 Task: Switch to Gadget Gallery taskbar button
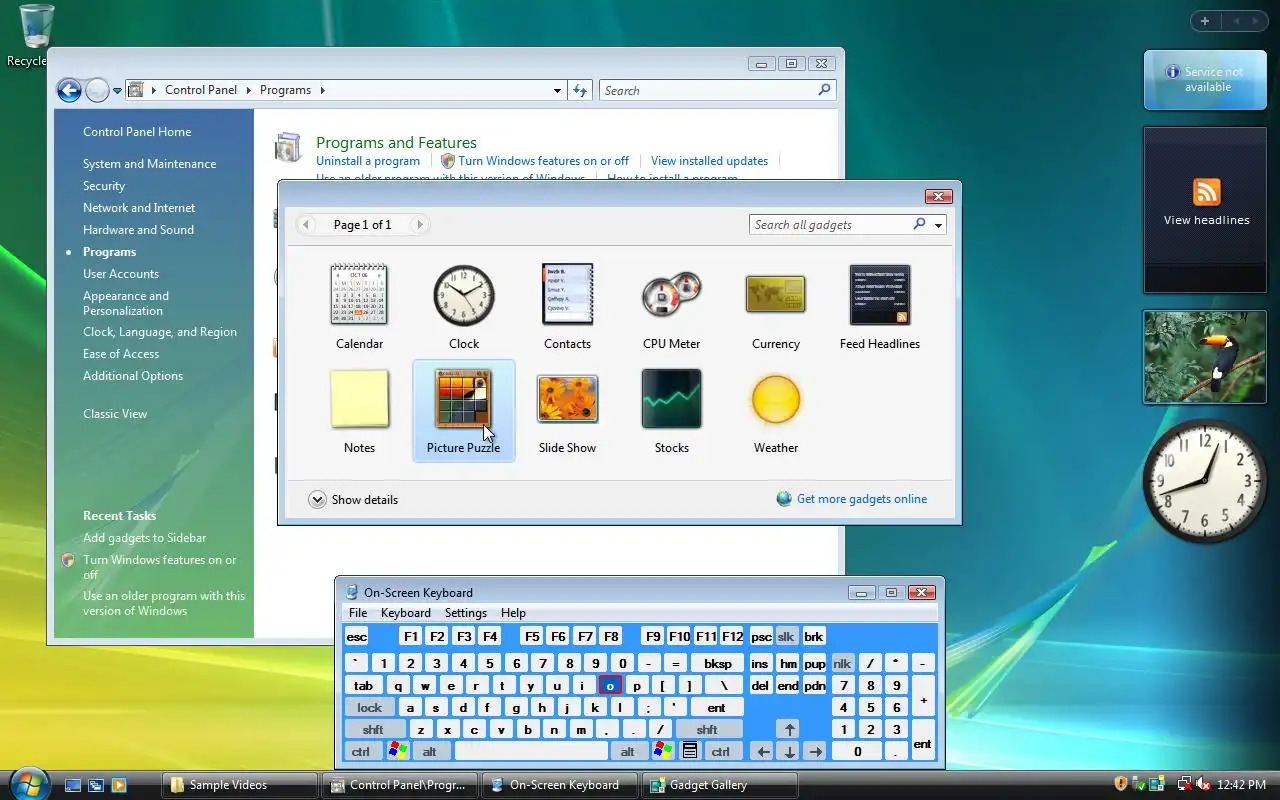pyautogui.click(x=720, y=785)
